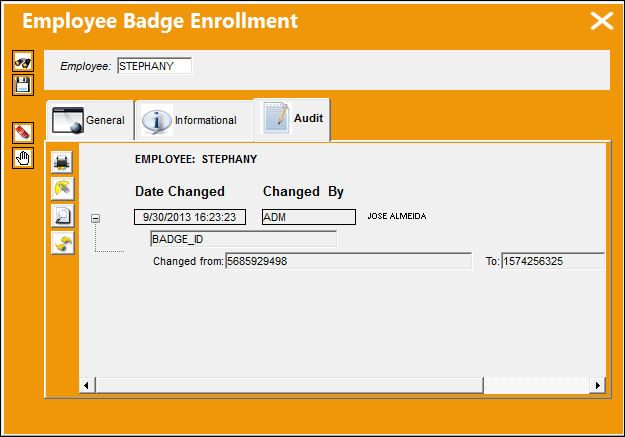
Task: Click the Employee field containing STEPHANY
Action: click(154, 66)
